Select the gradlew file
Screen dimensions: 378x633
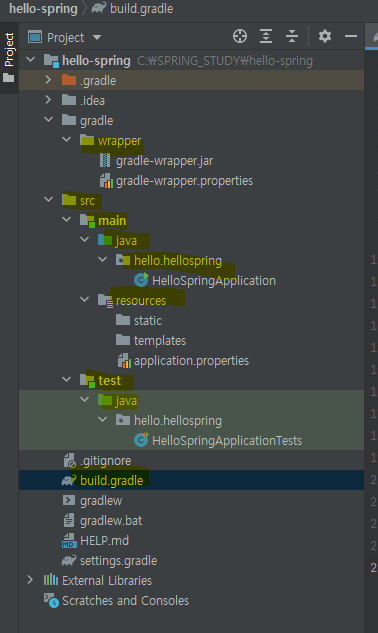click(x=101, y=501)
